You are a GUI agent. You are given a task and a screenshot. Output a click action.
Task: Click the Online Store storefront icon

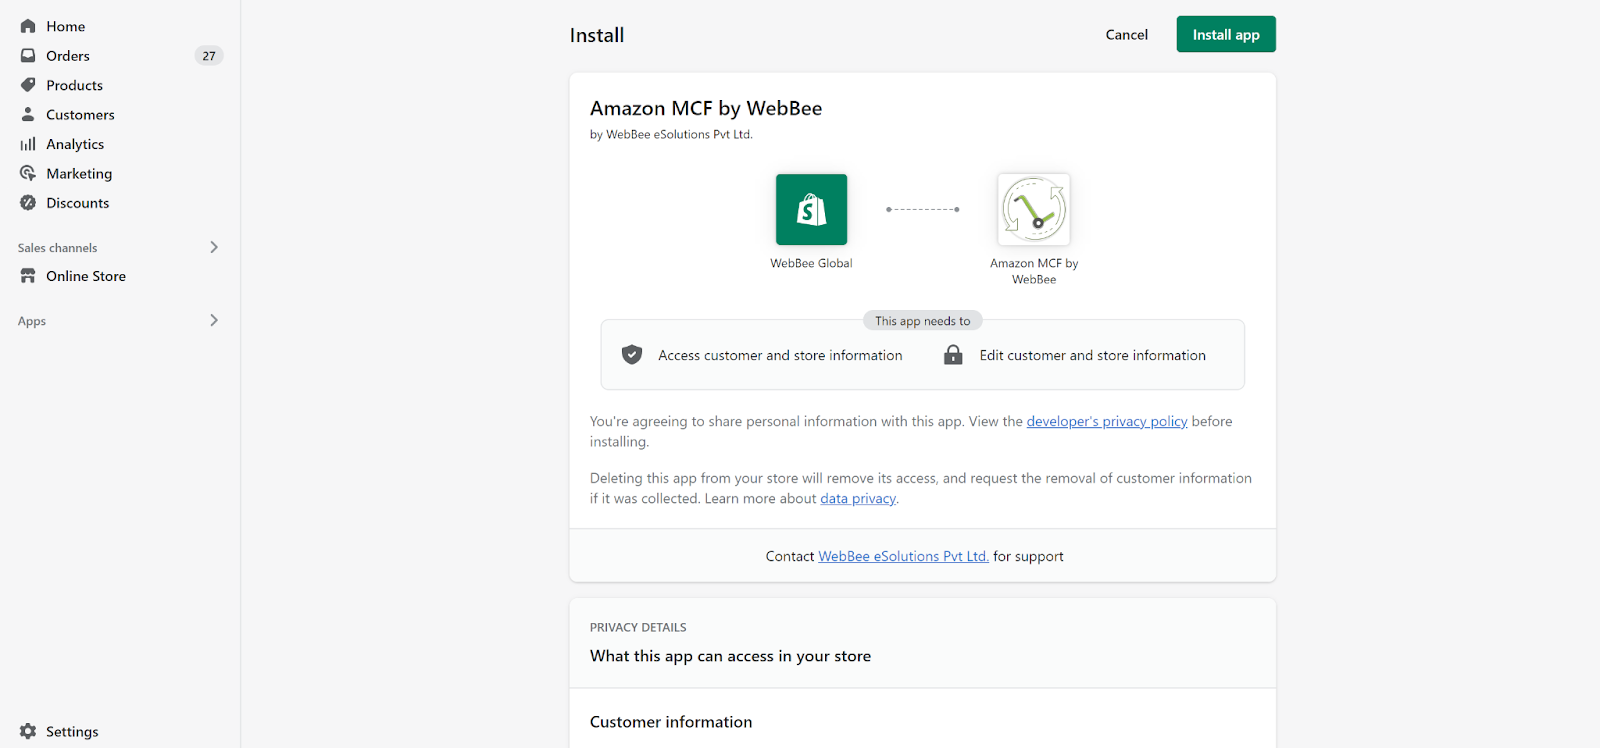click(28, 276)
